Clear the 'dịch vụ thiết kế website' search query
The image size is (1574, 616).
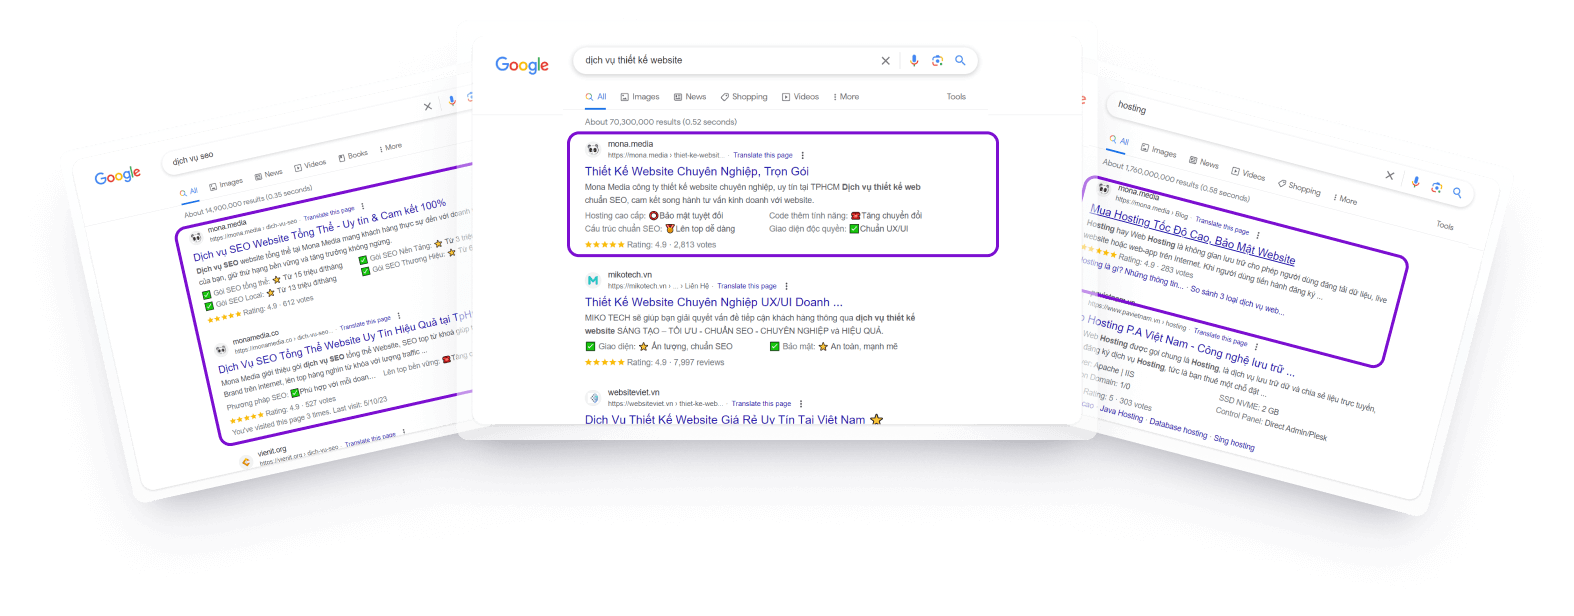tap(885, 61)
